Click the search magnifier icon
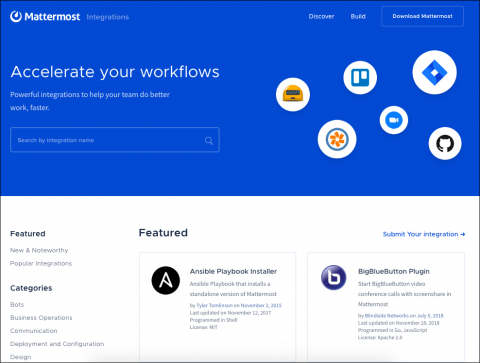 pyautogui.click(x=209, y=141)
